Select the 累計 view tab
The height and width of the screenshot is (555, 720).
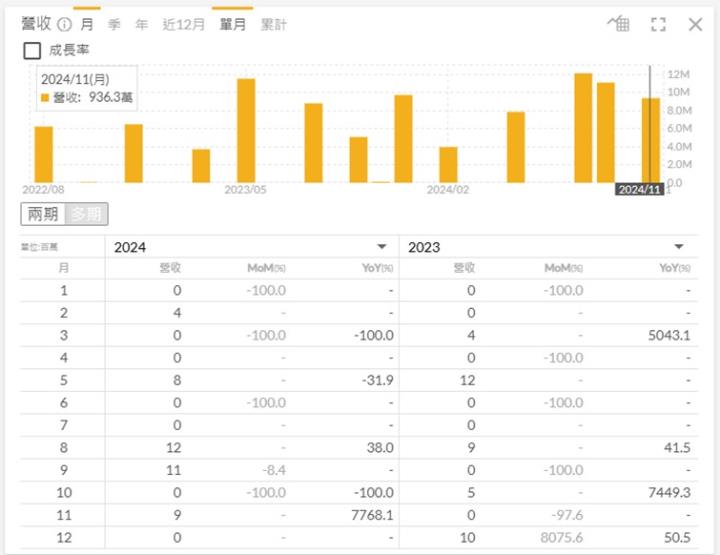(x=272, y=25)
